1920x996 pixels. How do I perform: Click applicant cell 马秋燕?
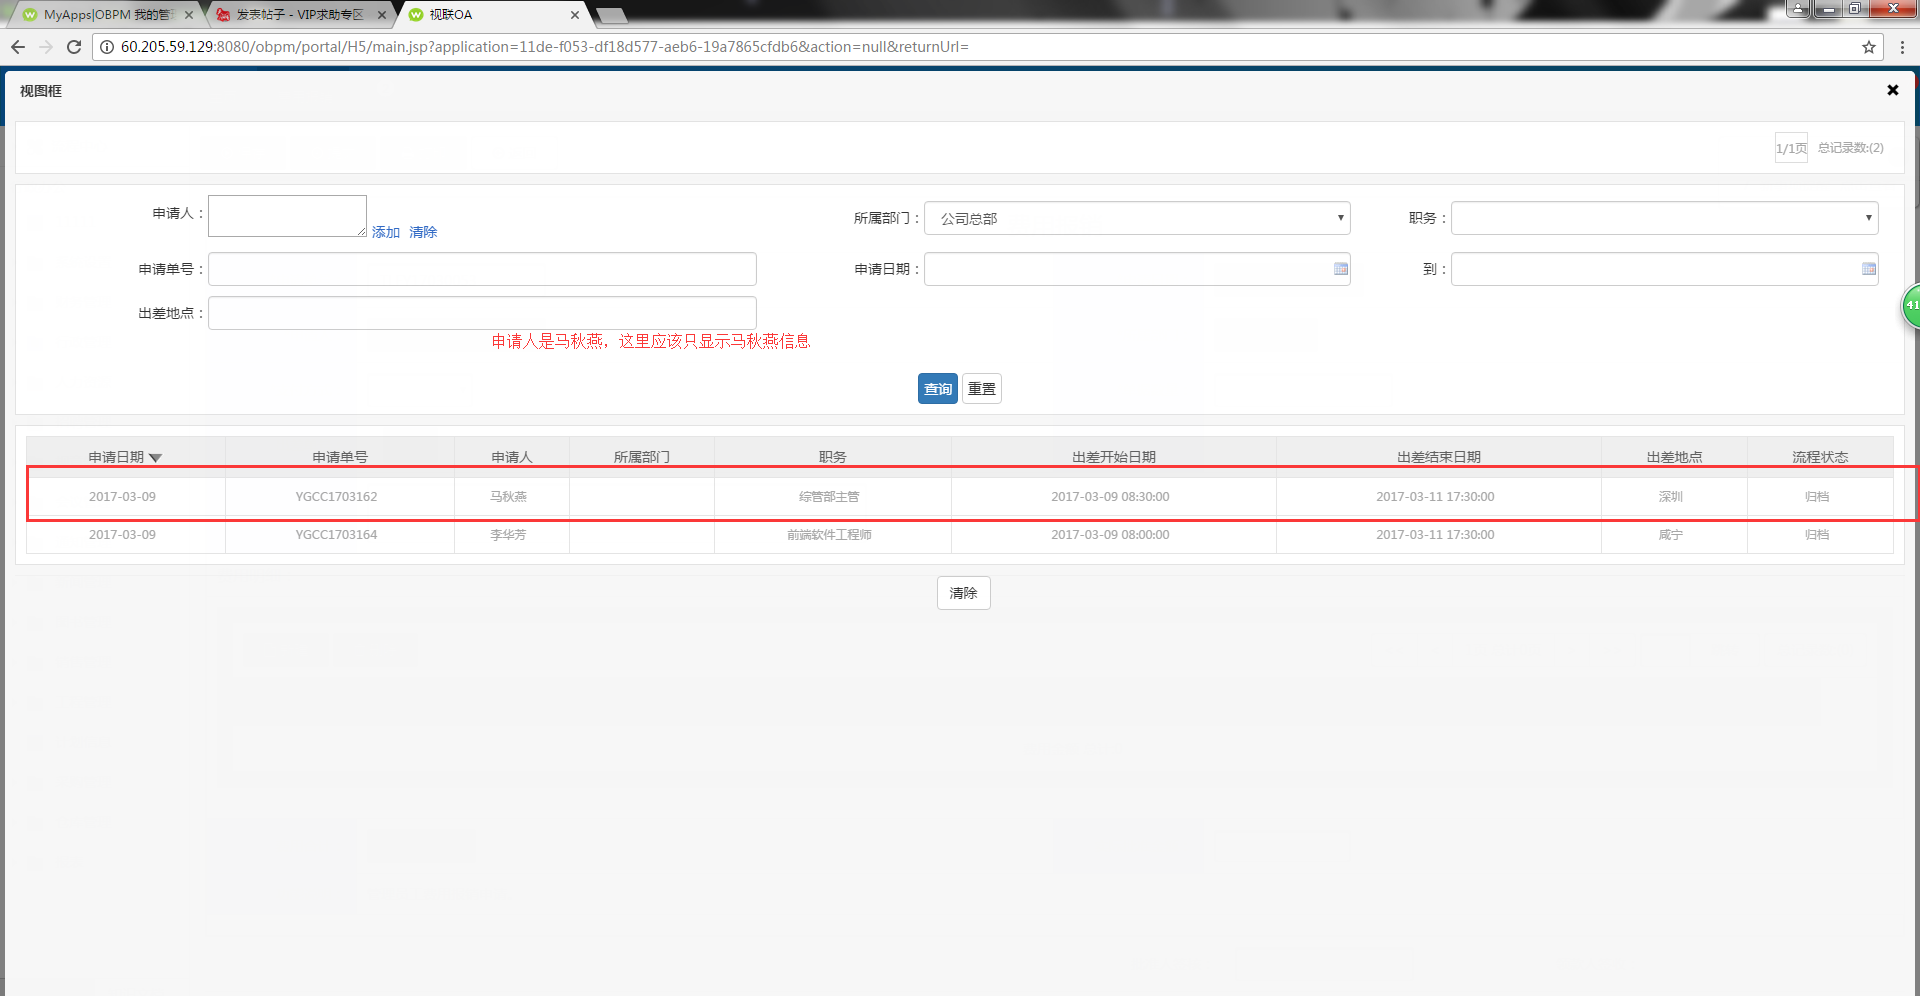point(508,497)
